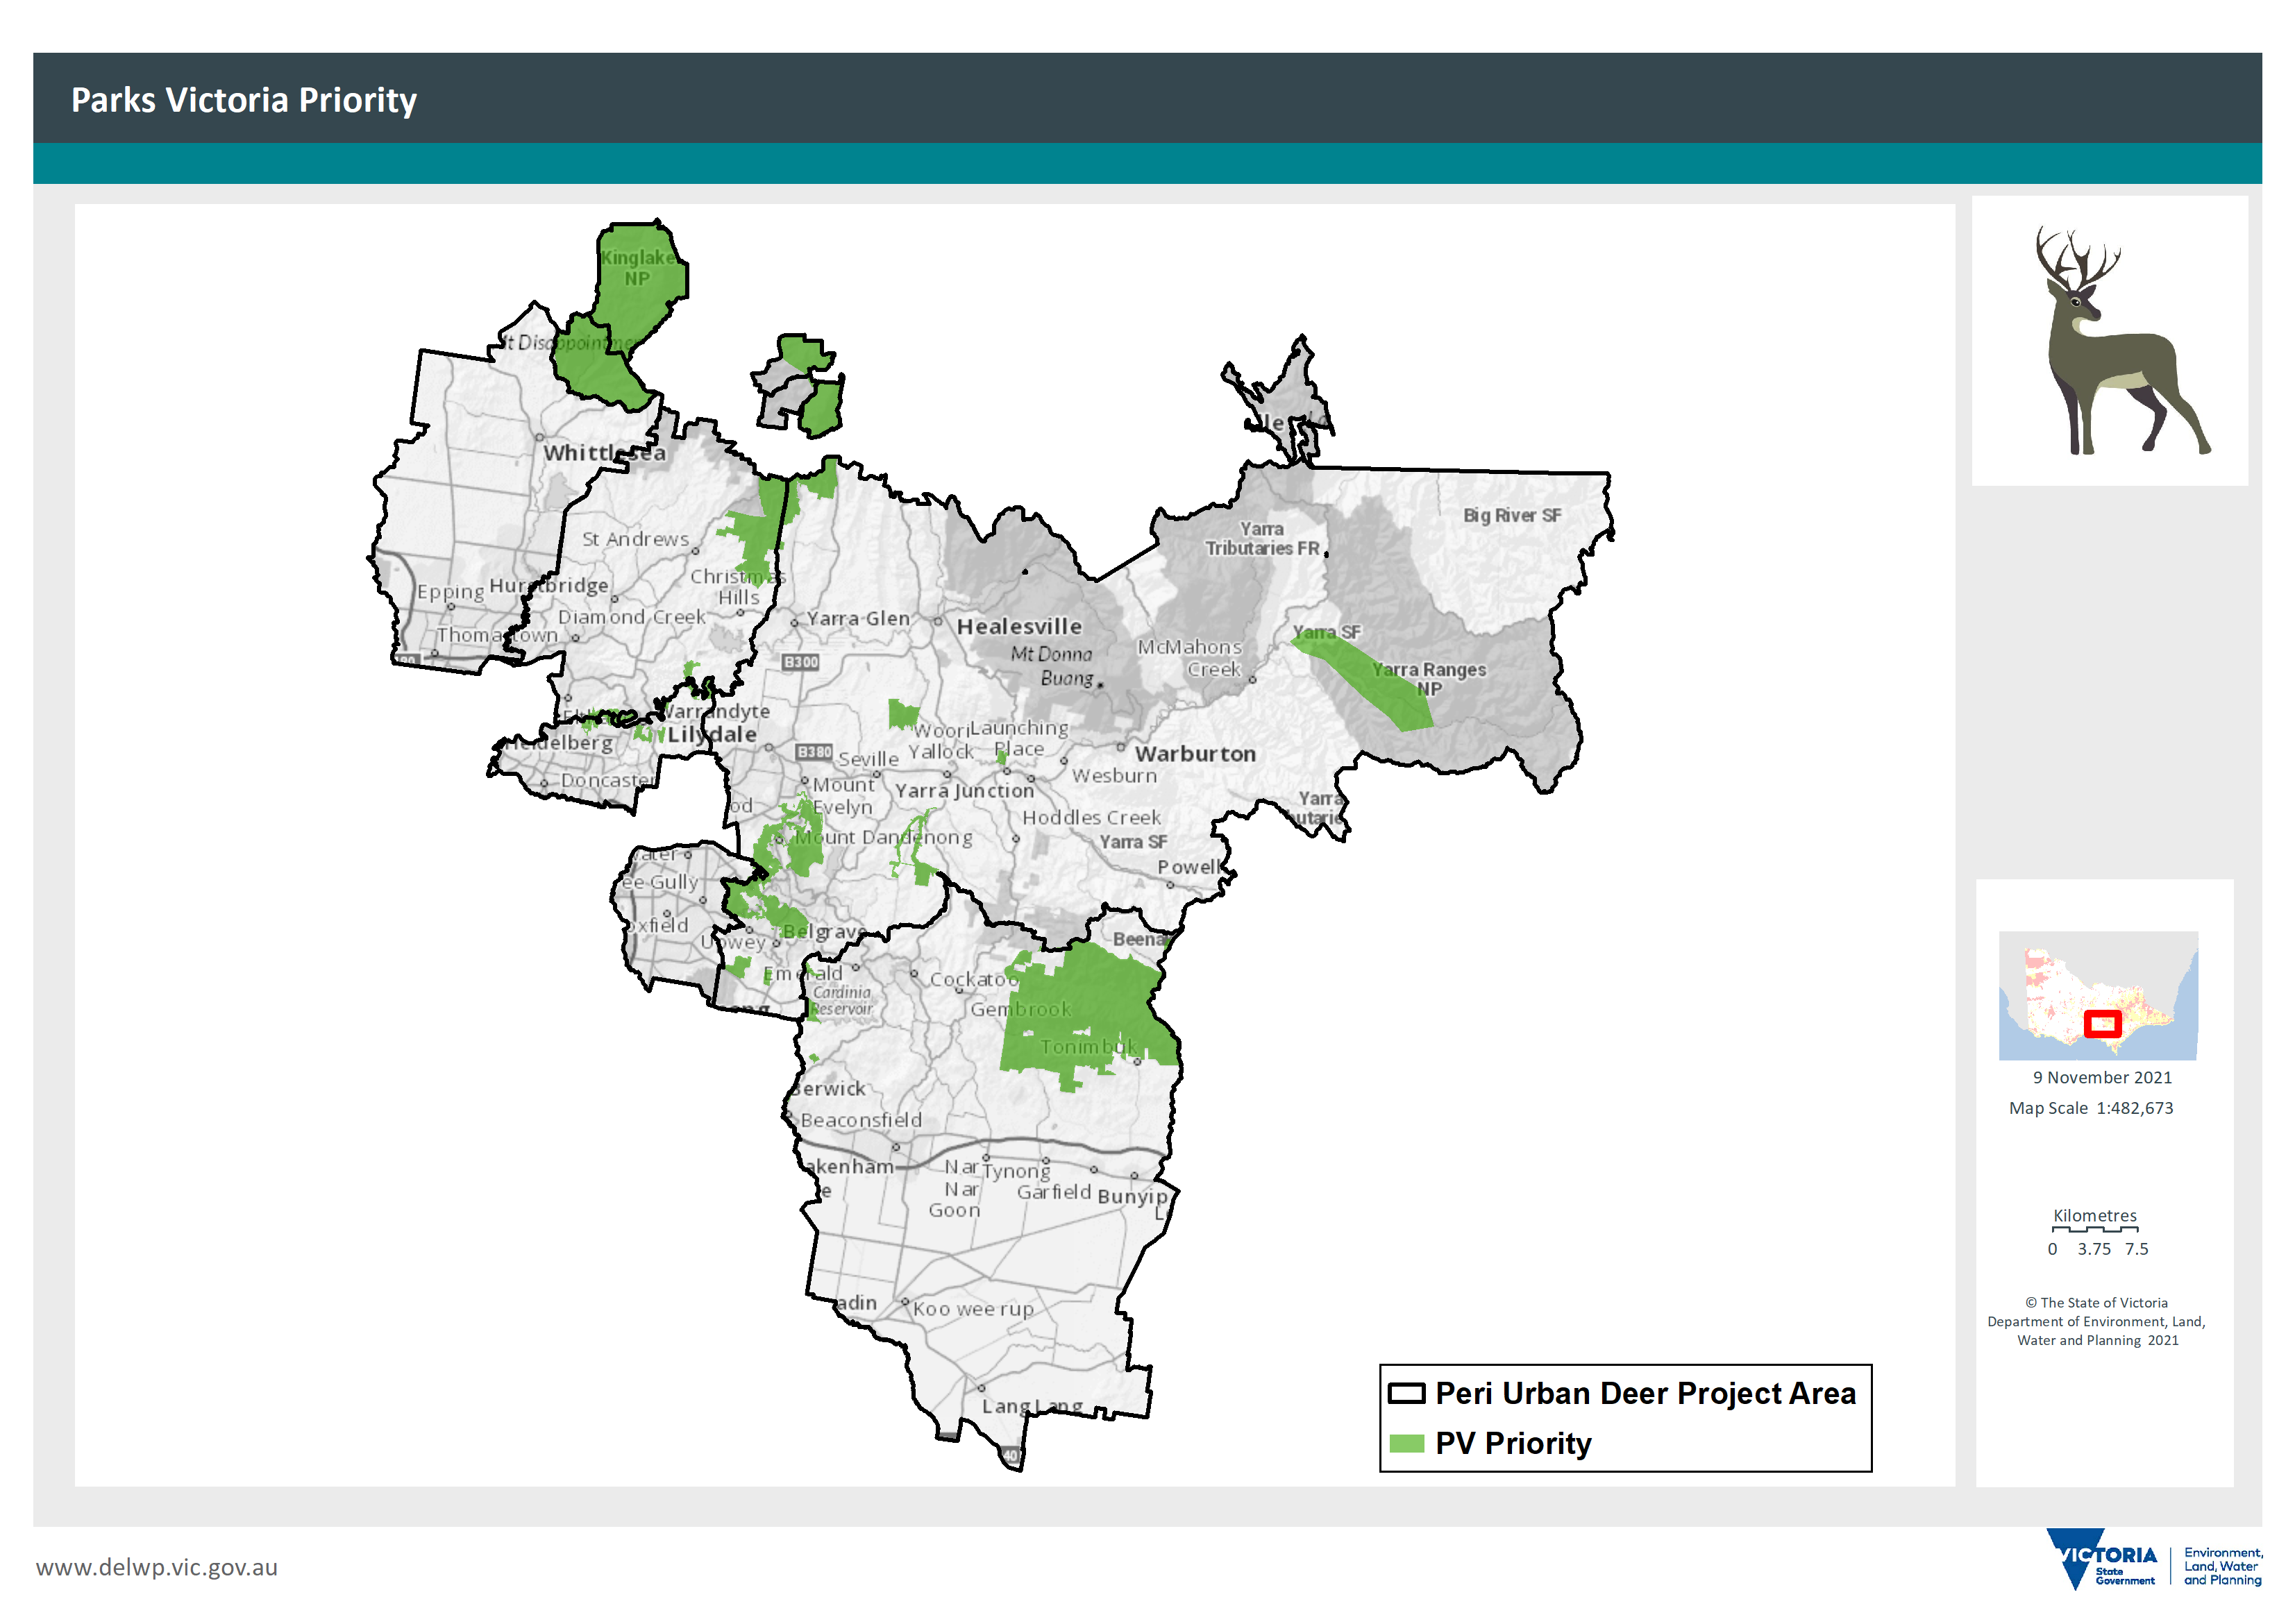Click the Peri Urban Deer Project Area legend box
2295x1624 pixels.
pos(1406,1394)
